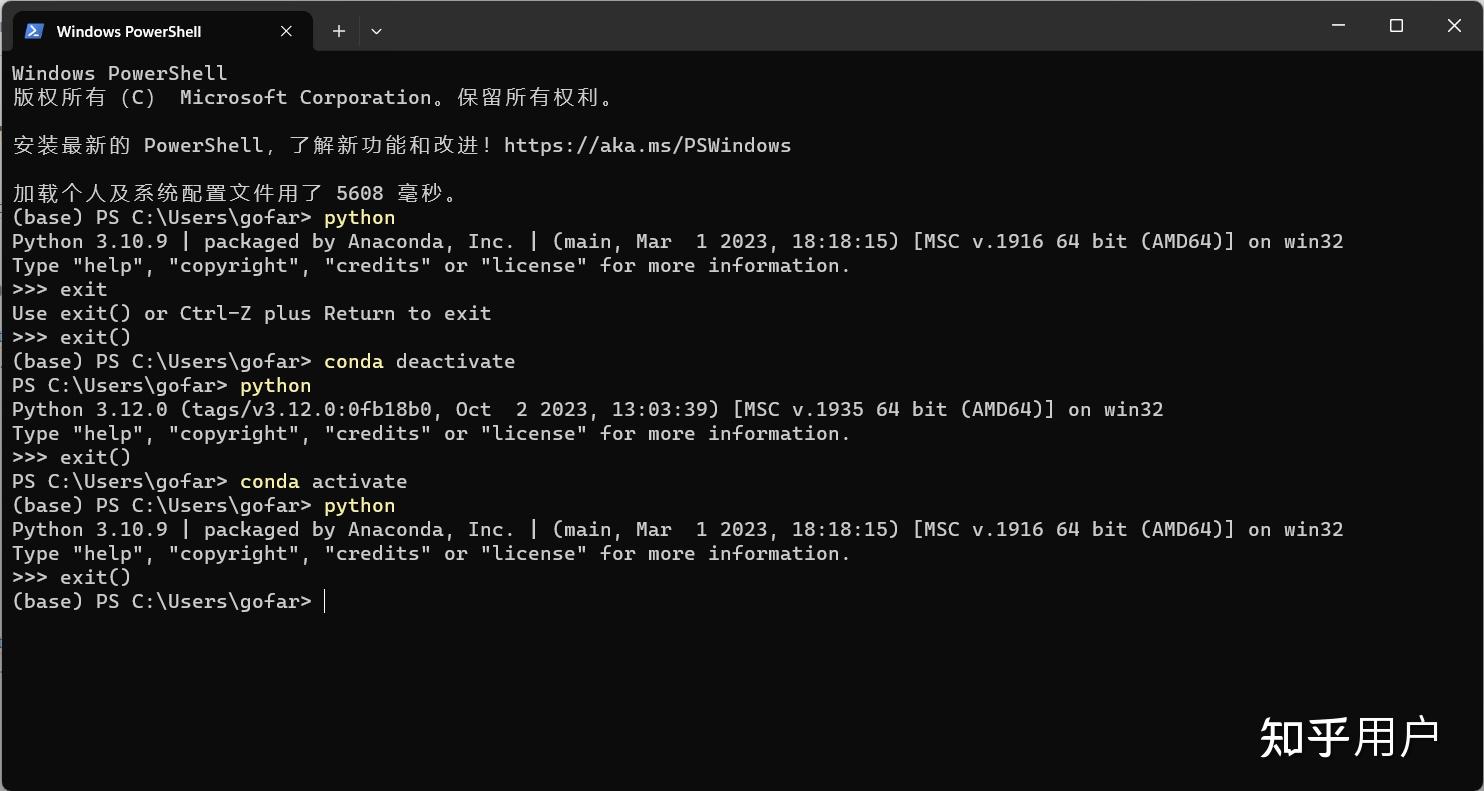Viewport: 1484px width, 791px height.
Task: Maximize the terminal window
Action: (x=1397, y=26)
